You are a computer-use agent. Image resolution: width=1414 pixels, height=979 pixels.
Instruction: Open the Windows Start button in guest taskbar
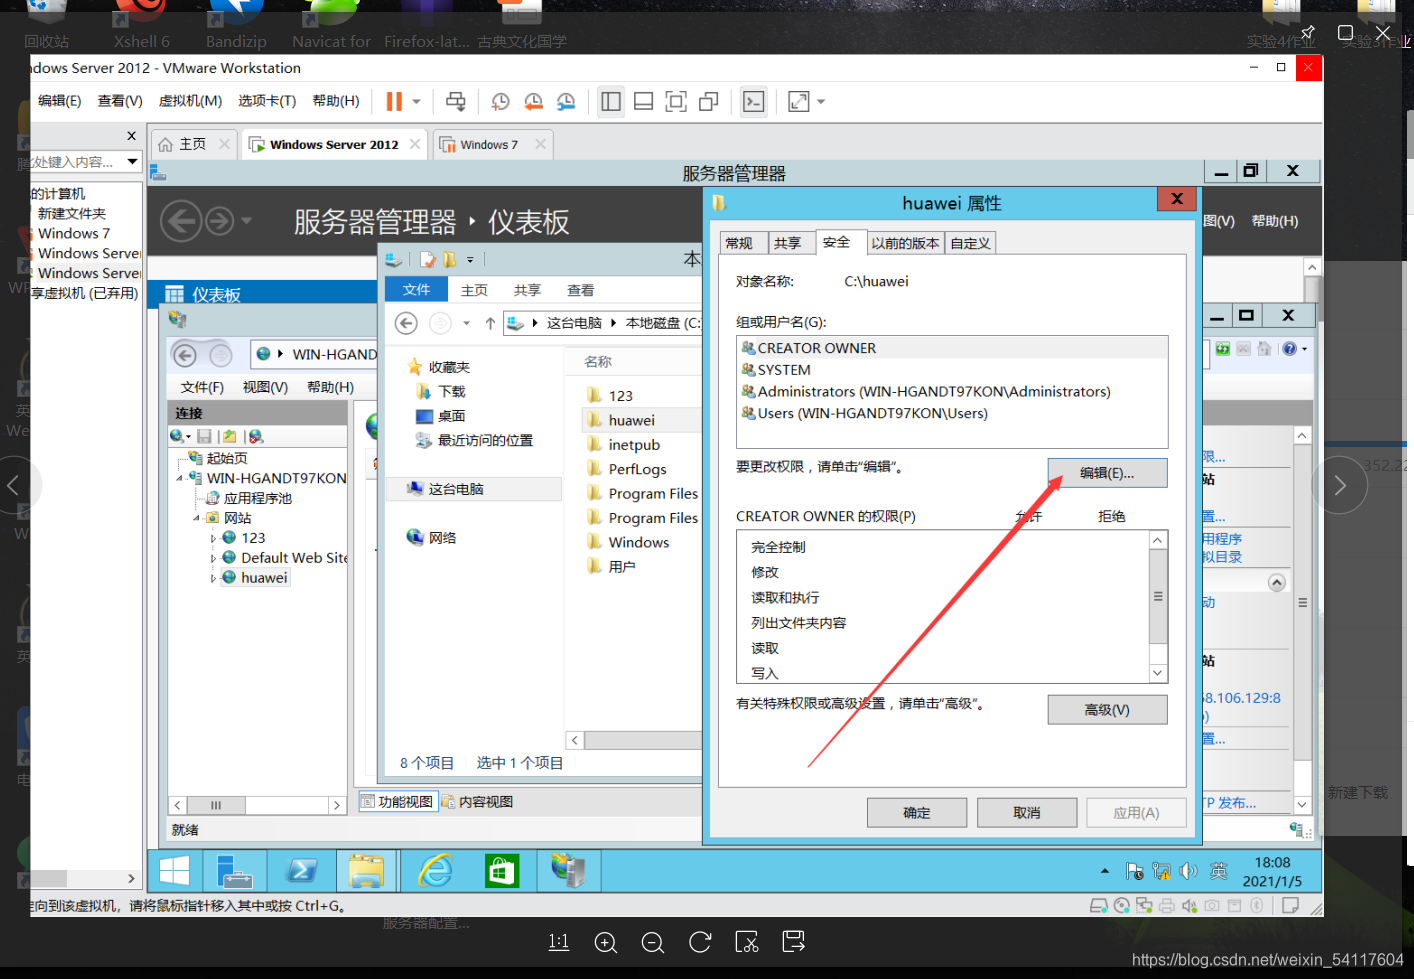click(x=175, y=871)
